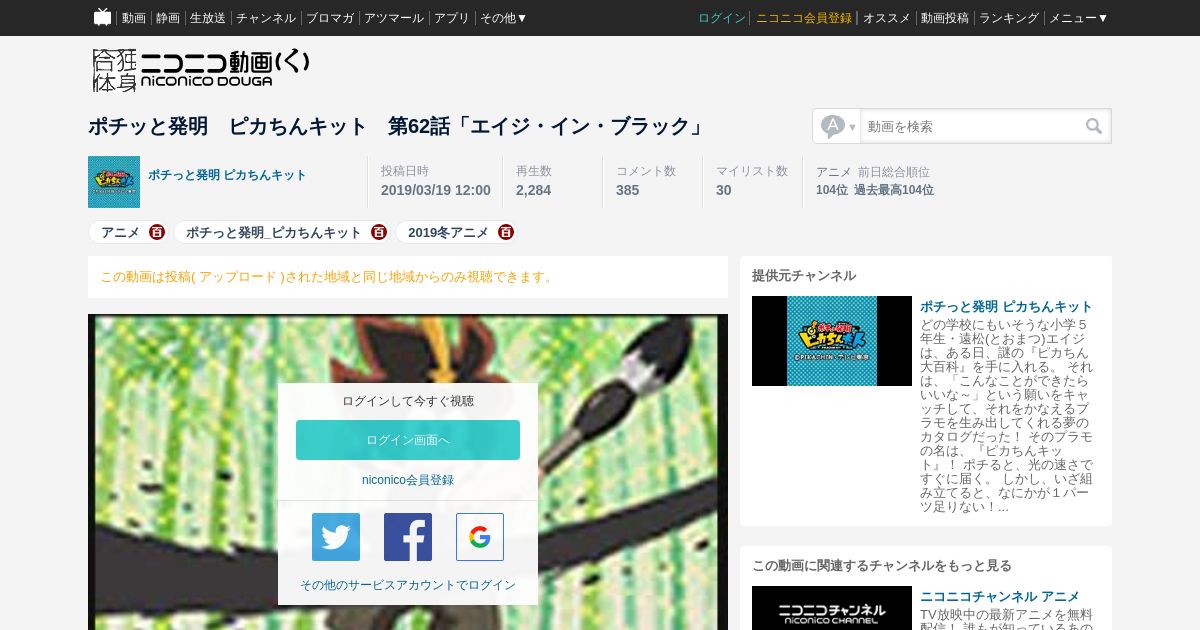
Task: Click the Niconico TV icon in top bar
Action: pos(102,17)
